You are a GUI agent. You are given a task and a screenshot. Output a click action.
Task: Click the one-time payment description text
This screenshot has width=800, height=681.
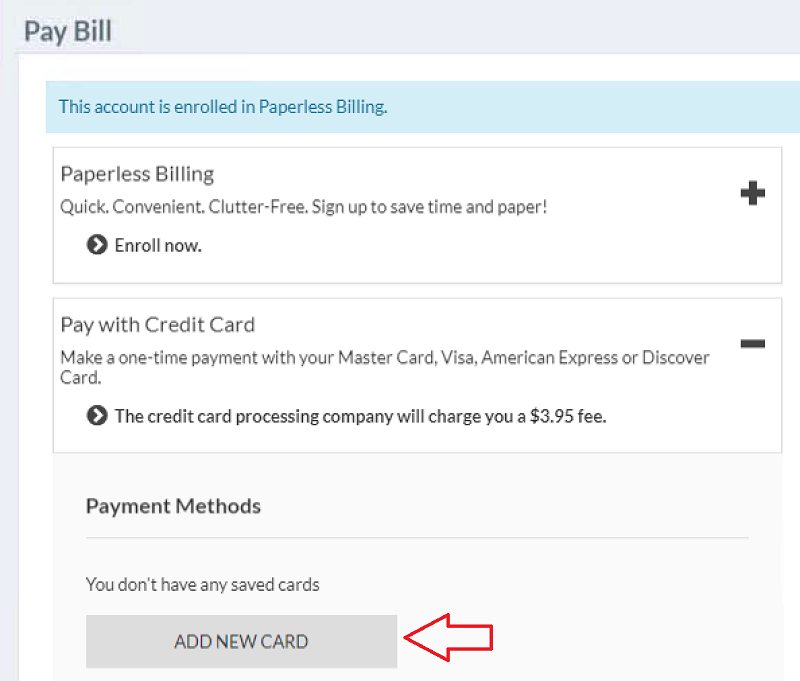(x=385, y=367)
